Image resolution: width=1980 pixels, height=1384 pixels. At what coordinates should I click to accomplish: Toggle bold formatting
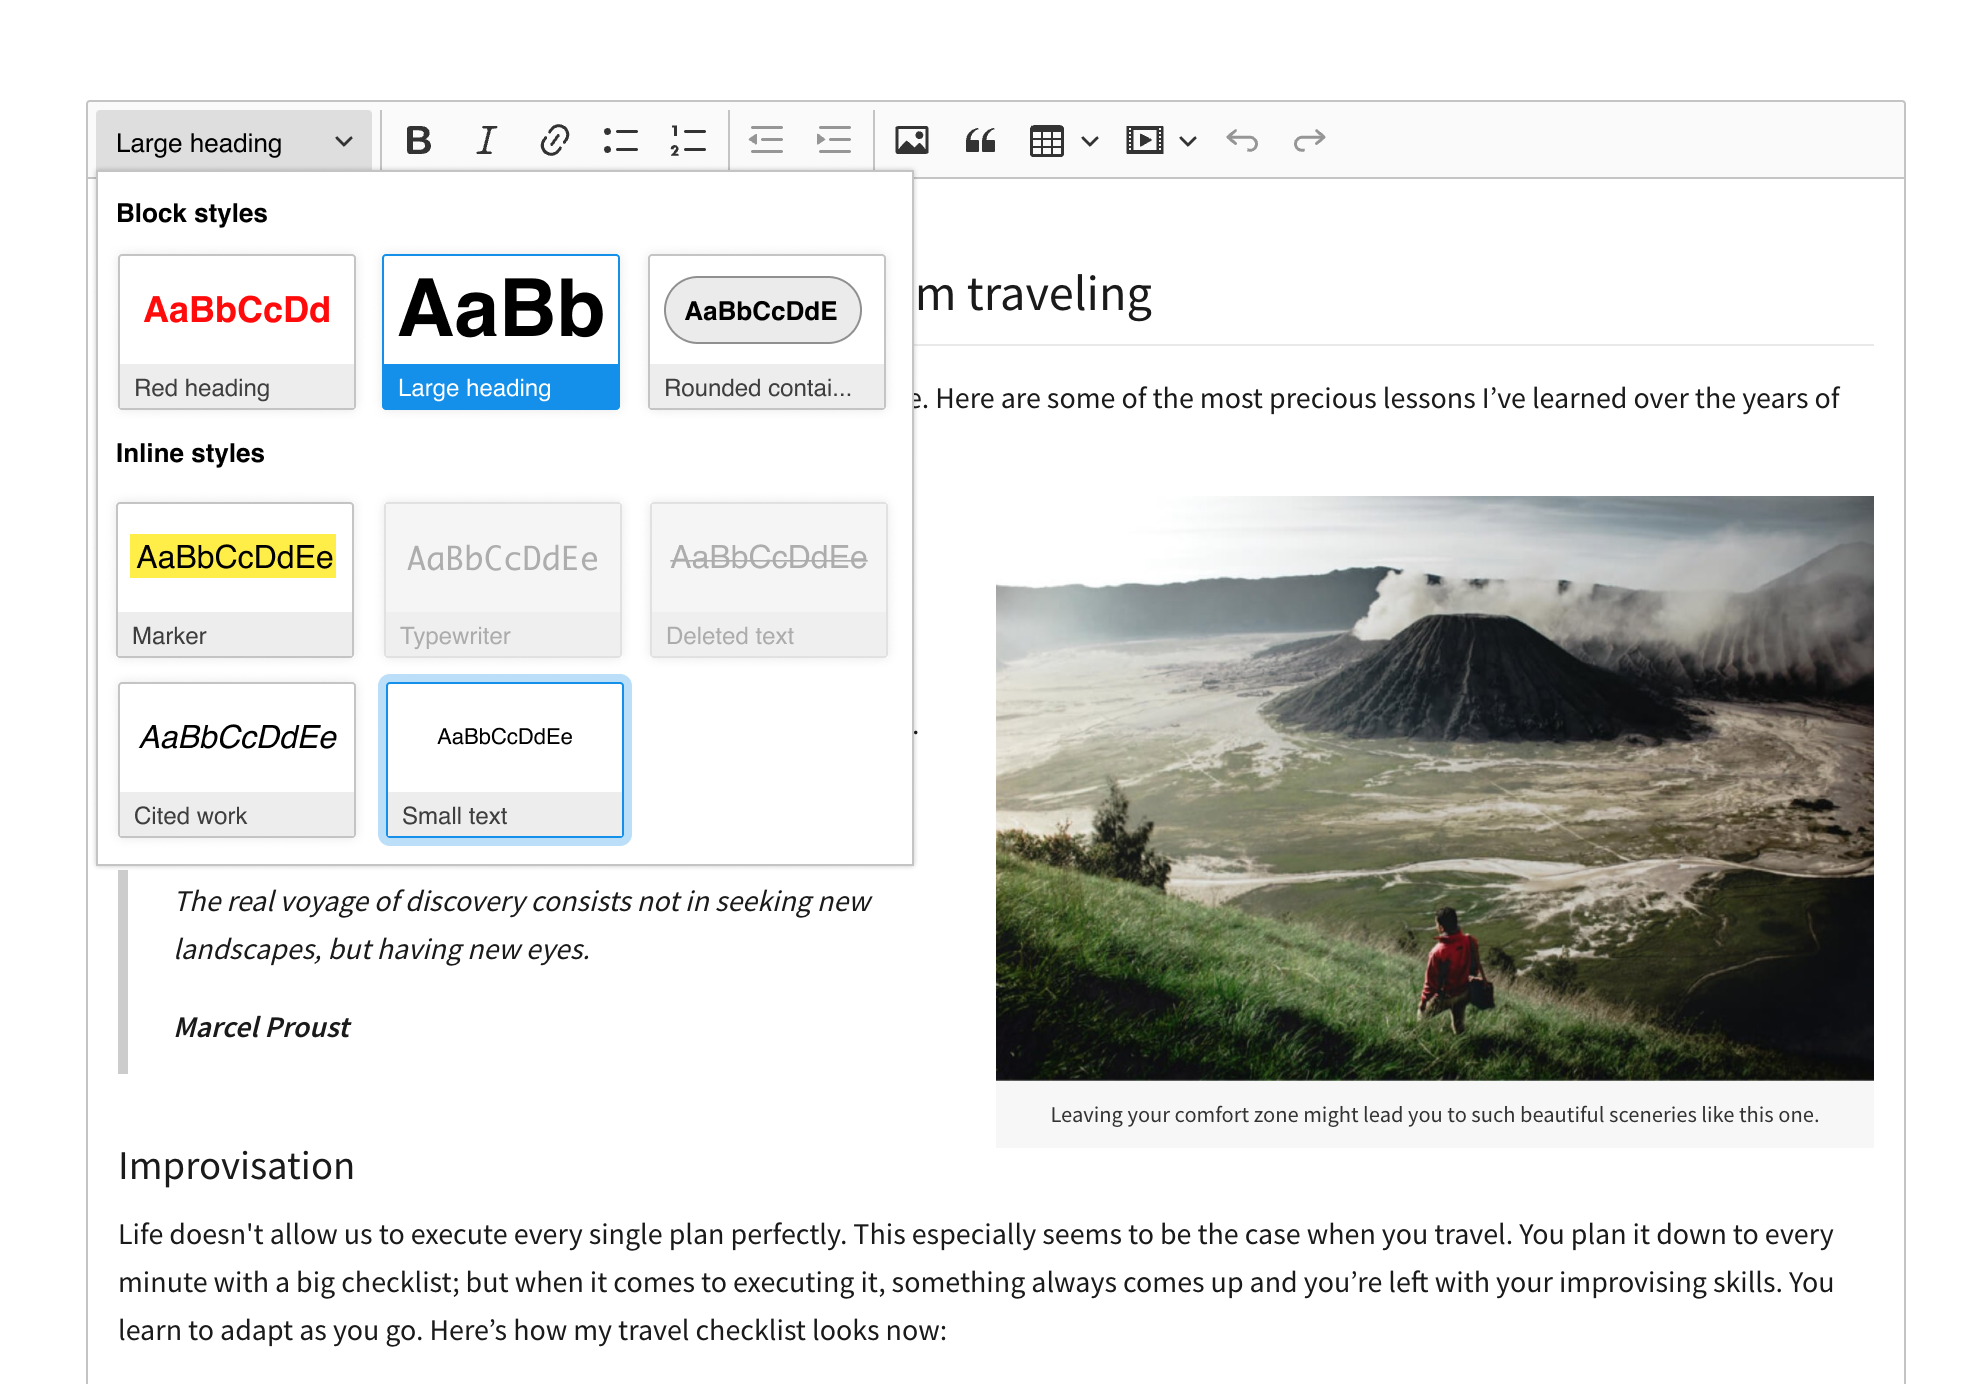pos(418,140)
